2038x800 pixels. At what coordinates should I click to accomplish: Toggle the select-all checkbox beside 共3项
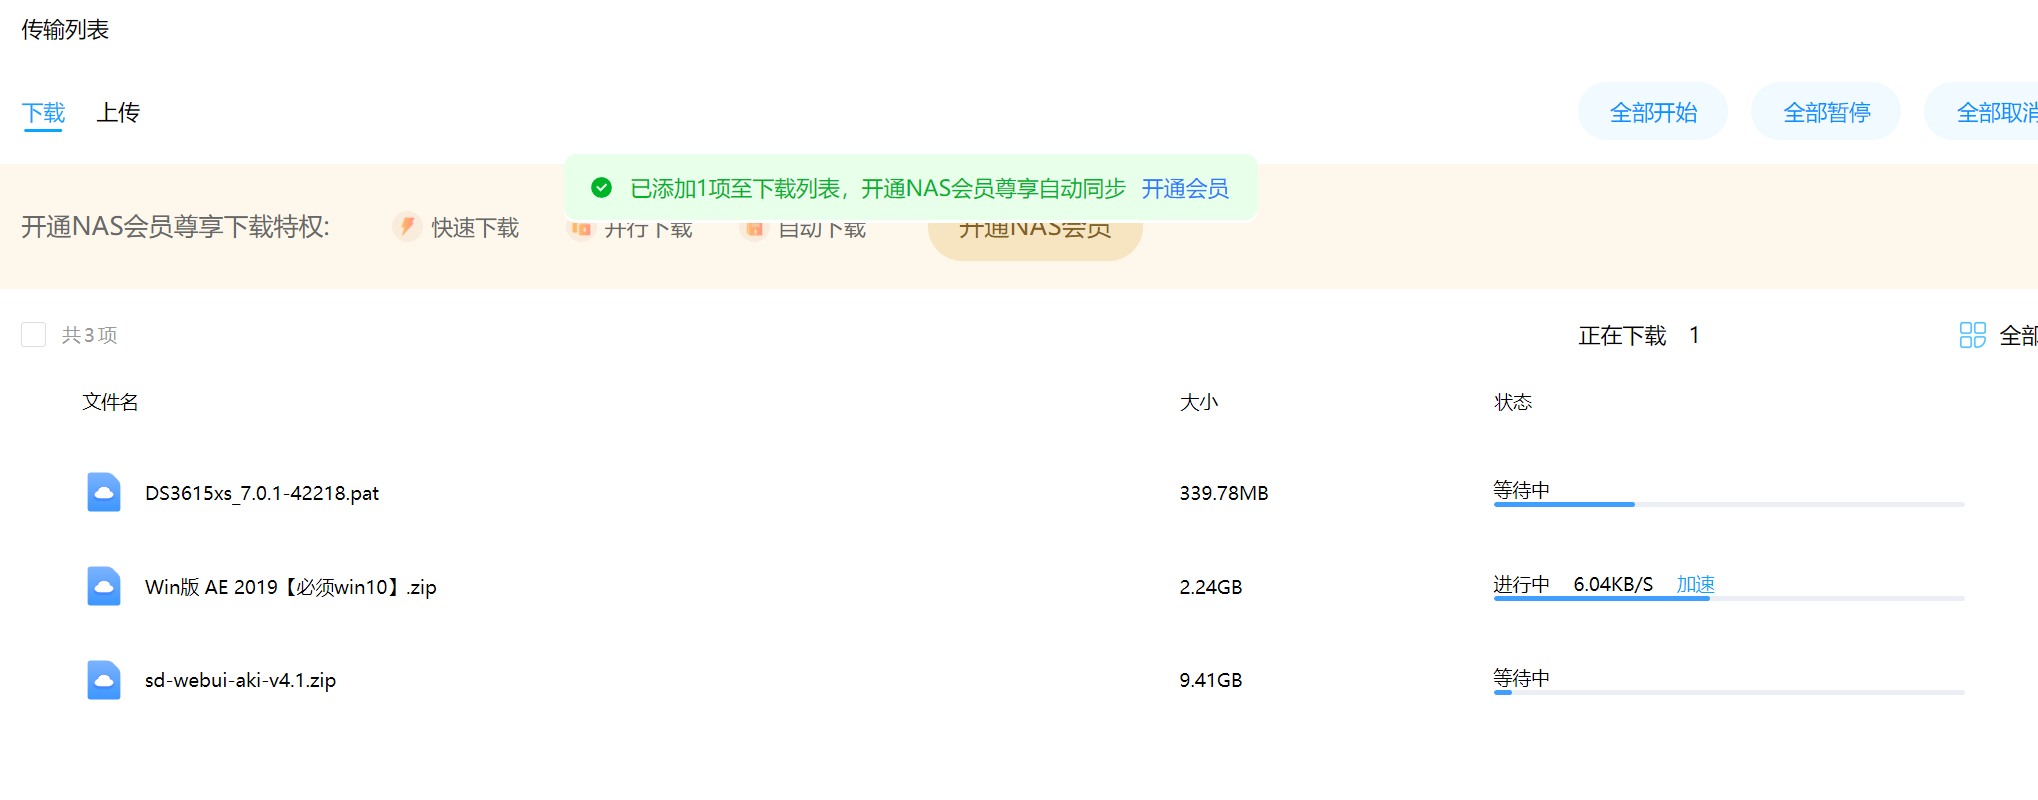coord(34,335)
